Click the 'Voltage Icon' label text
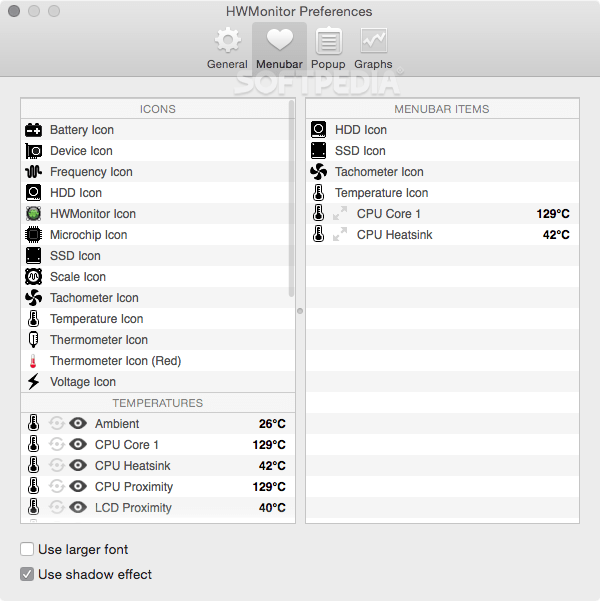600x601 pixels. coord(83,382)
